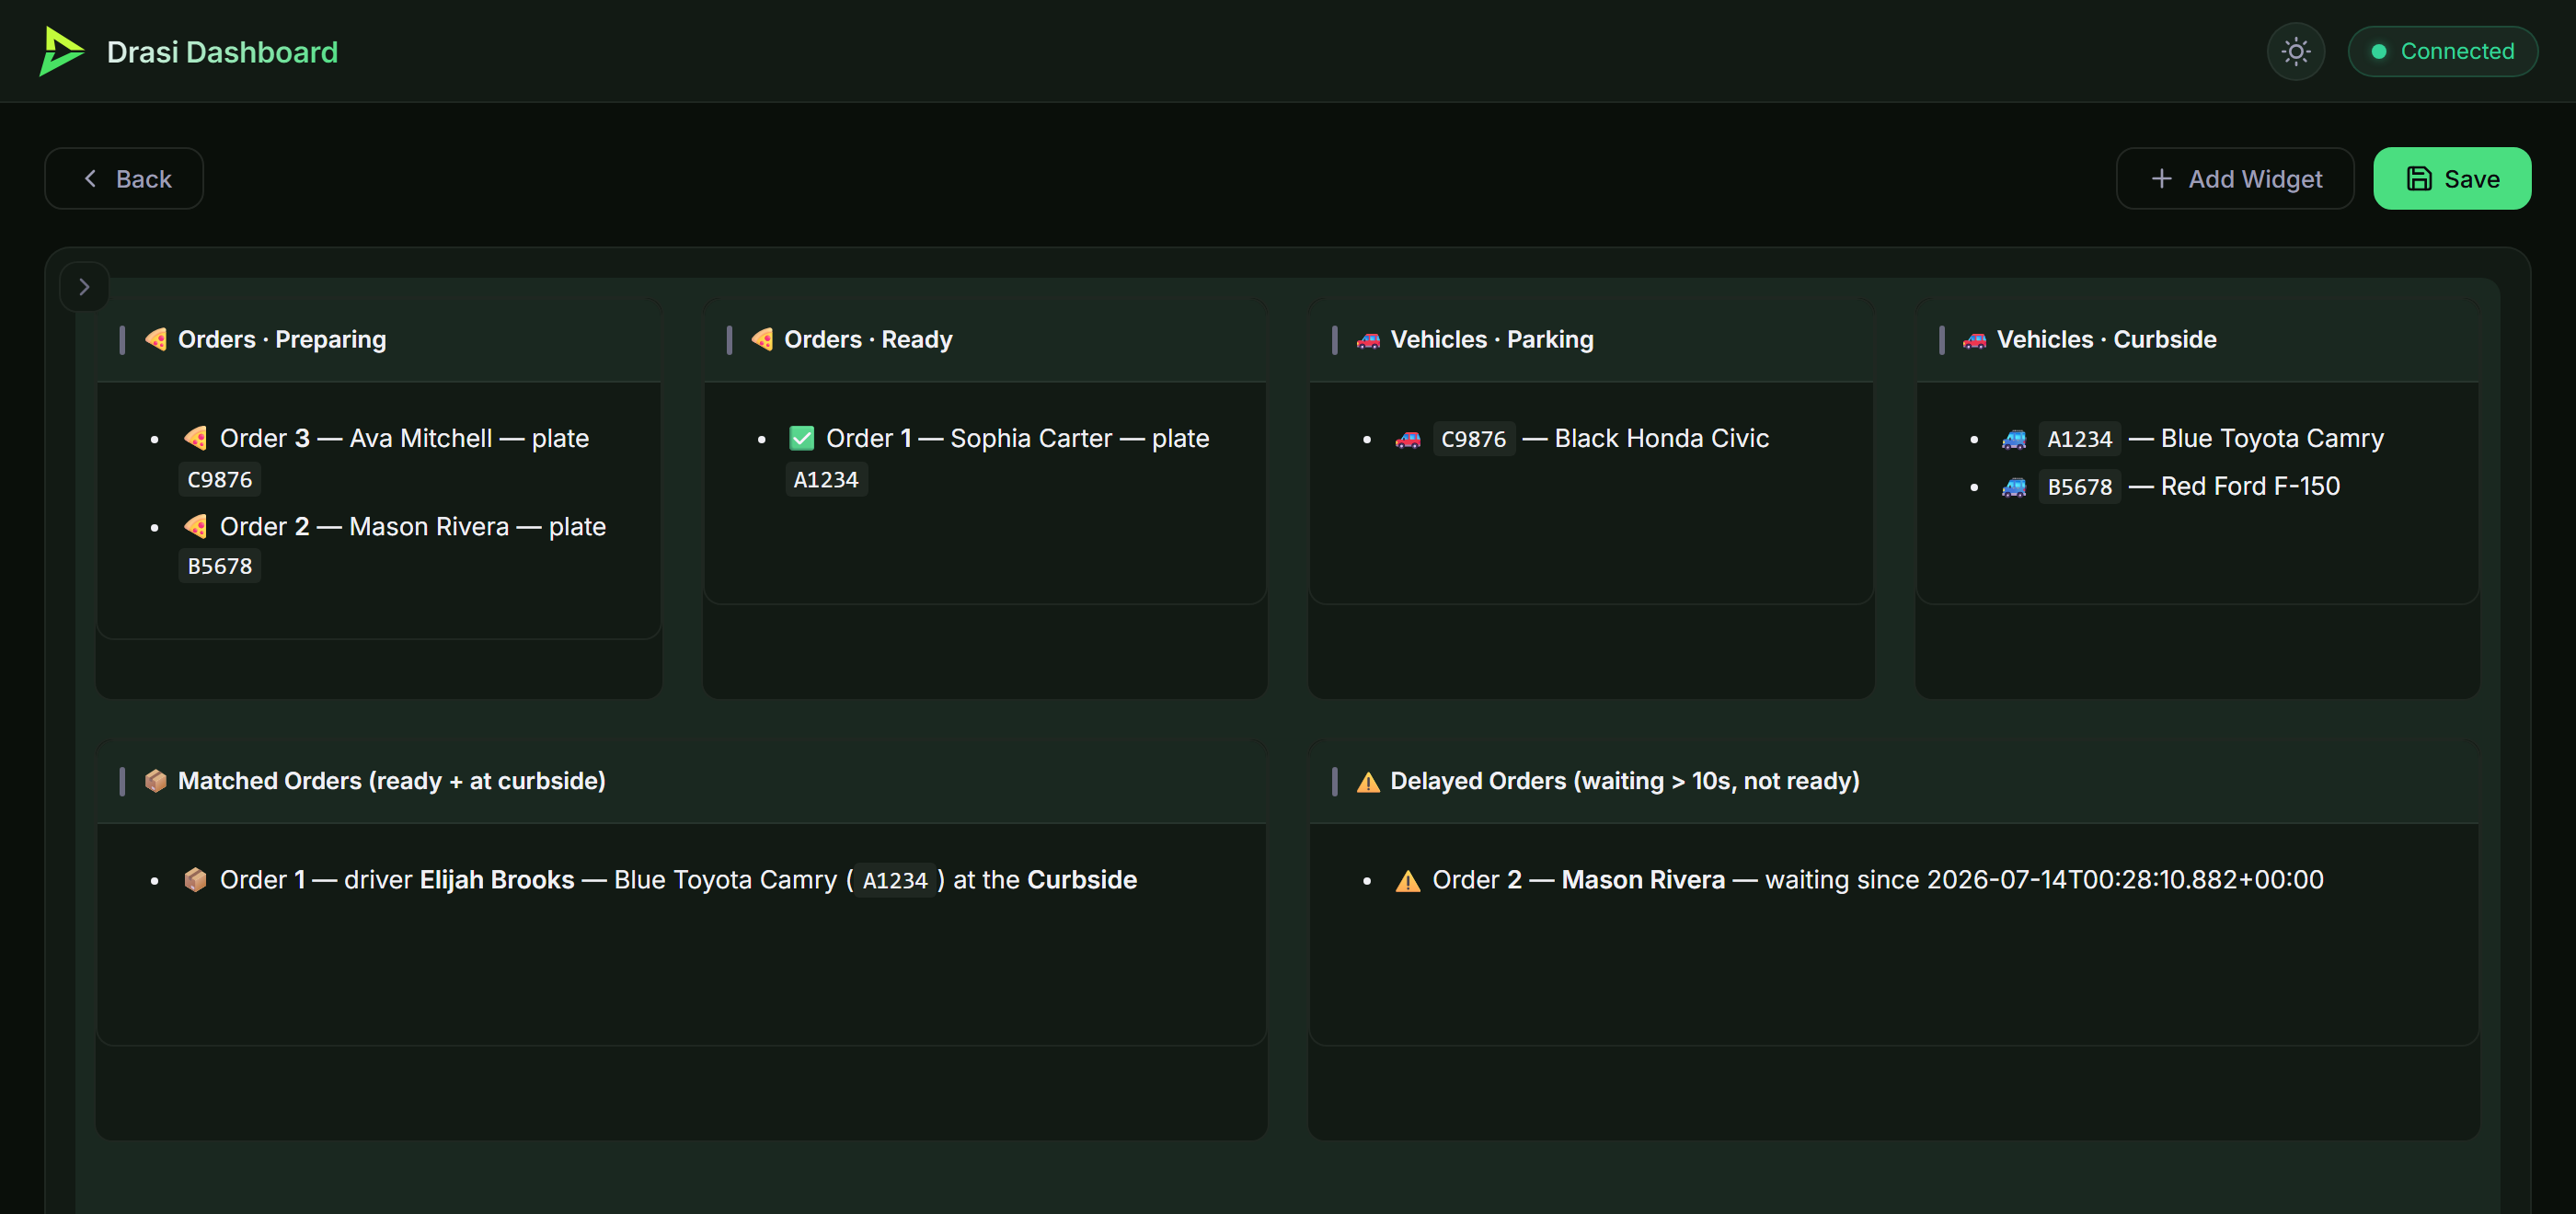2576x1214 pixels.
Task: Click the package icon in Matched Orders header
Action: click(156, 780)
